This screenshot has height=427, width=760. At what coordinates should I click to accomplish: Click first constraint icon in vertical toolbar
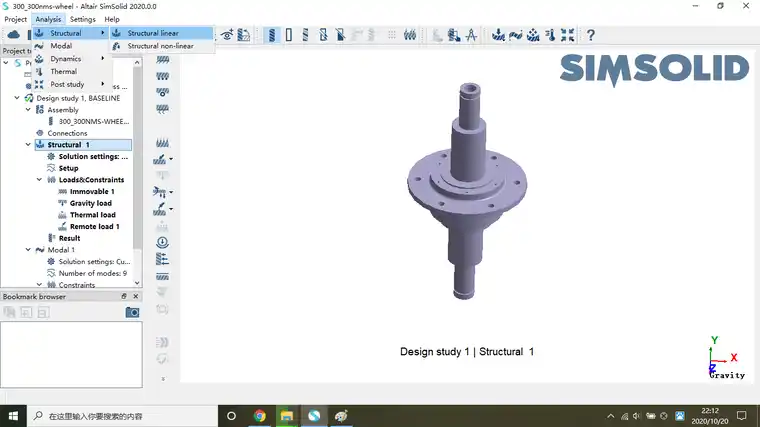[162, 60]
